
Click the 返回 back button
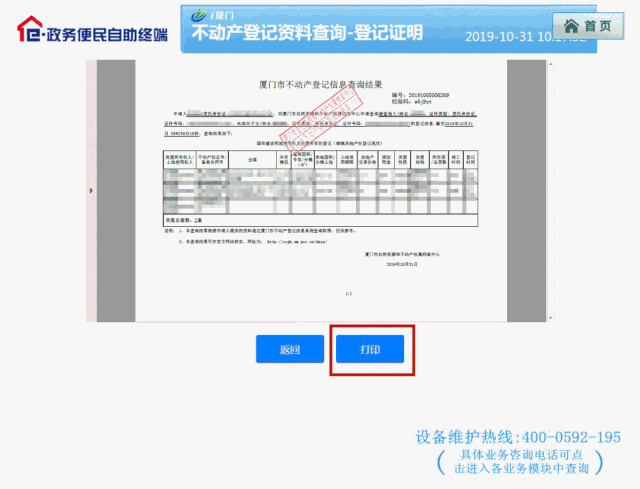coord(290,349)
